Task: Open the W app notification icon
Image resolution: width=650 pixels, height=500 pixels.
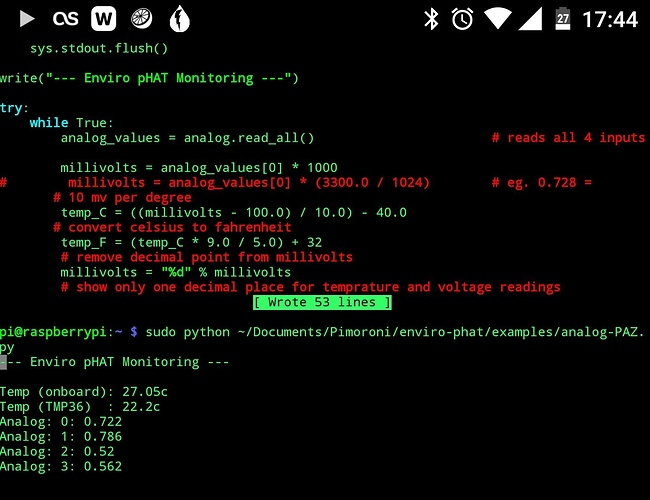Action: (104, 19)
